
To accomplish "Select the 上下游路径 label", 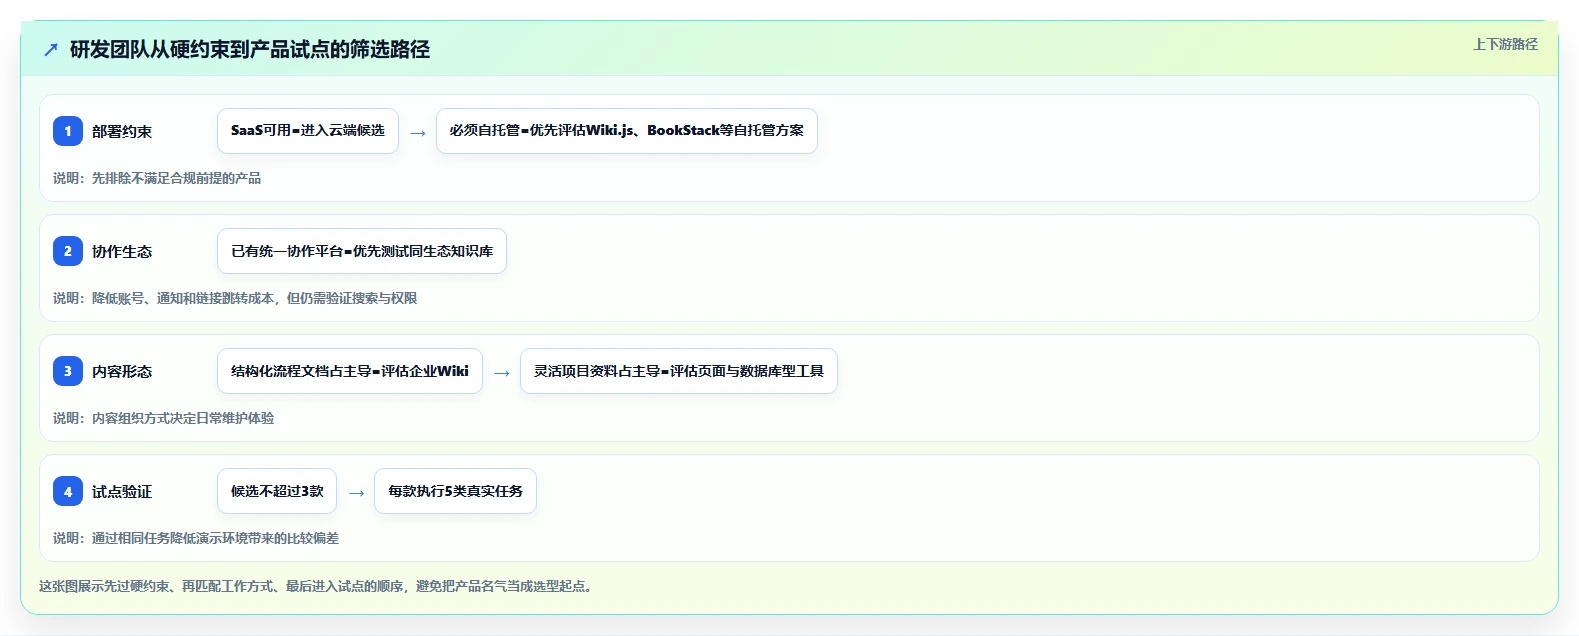I will click(1505, 44).
